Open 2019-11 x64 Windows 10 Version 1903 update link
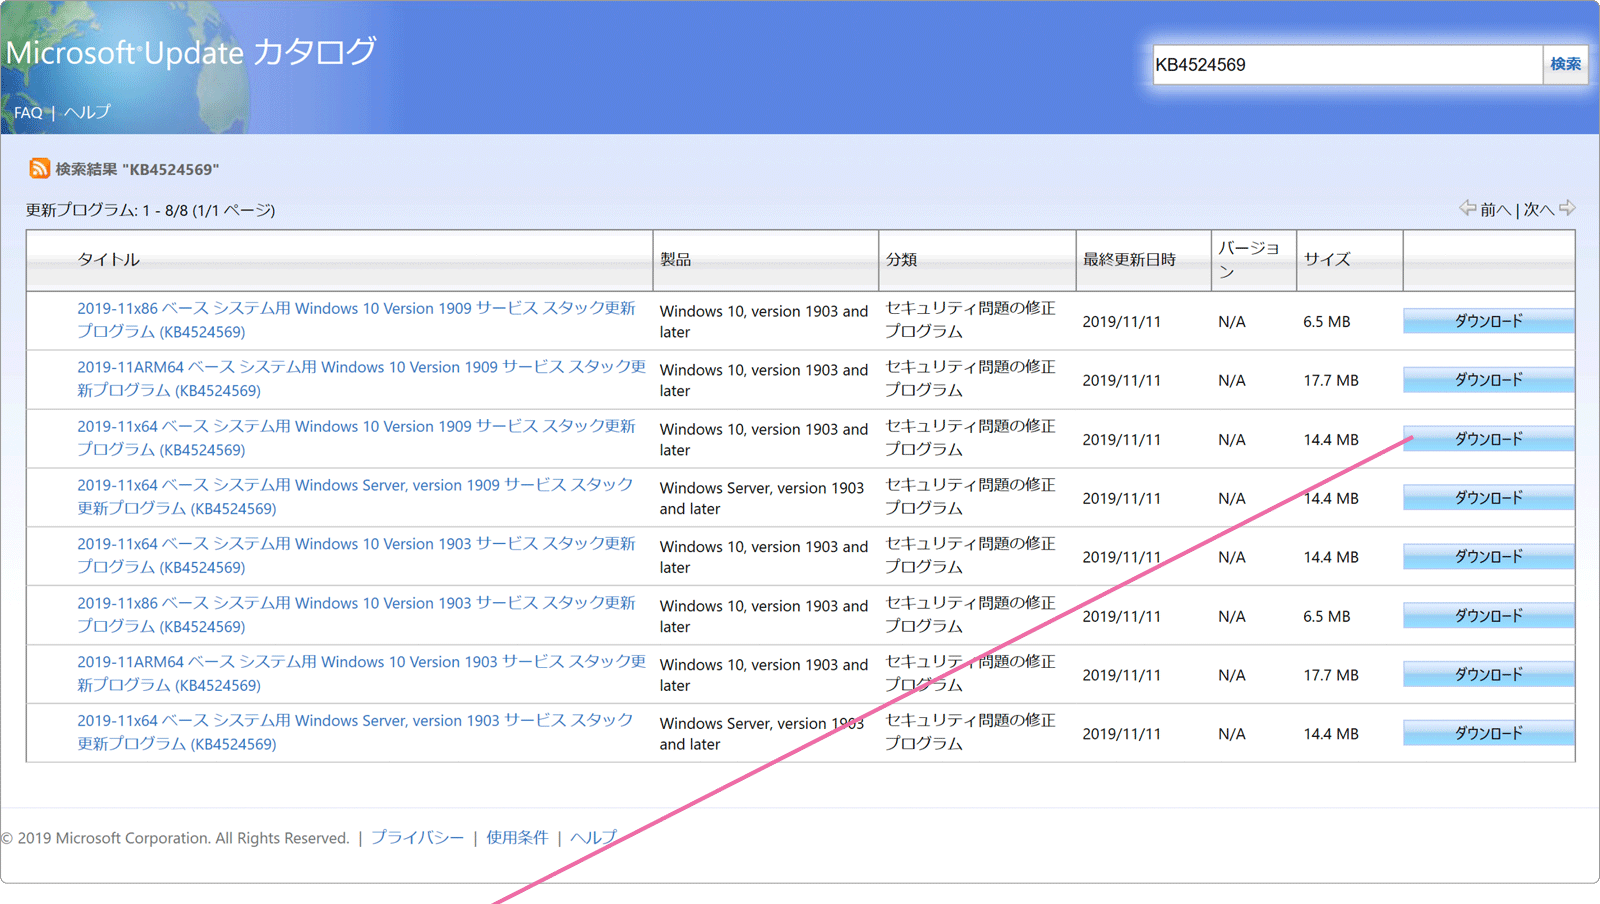Image resolution: width=1600 pixels, height=904 pixels. [356, 556]
